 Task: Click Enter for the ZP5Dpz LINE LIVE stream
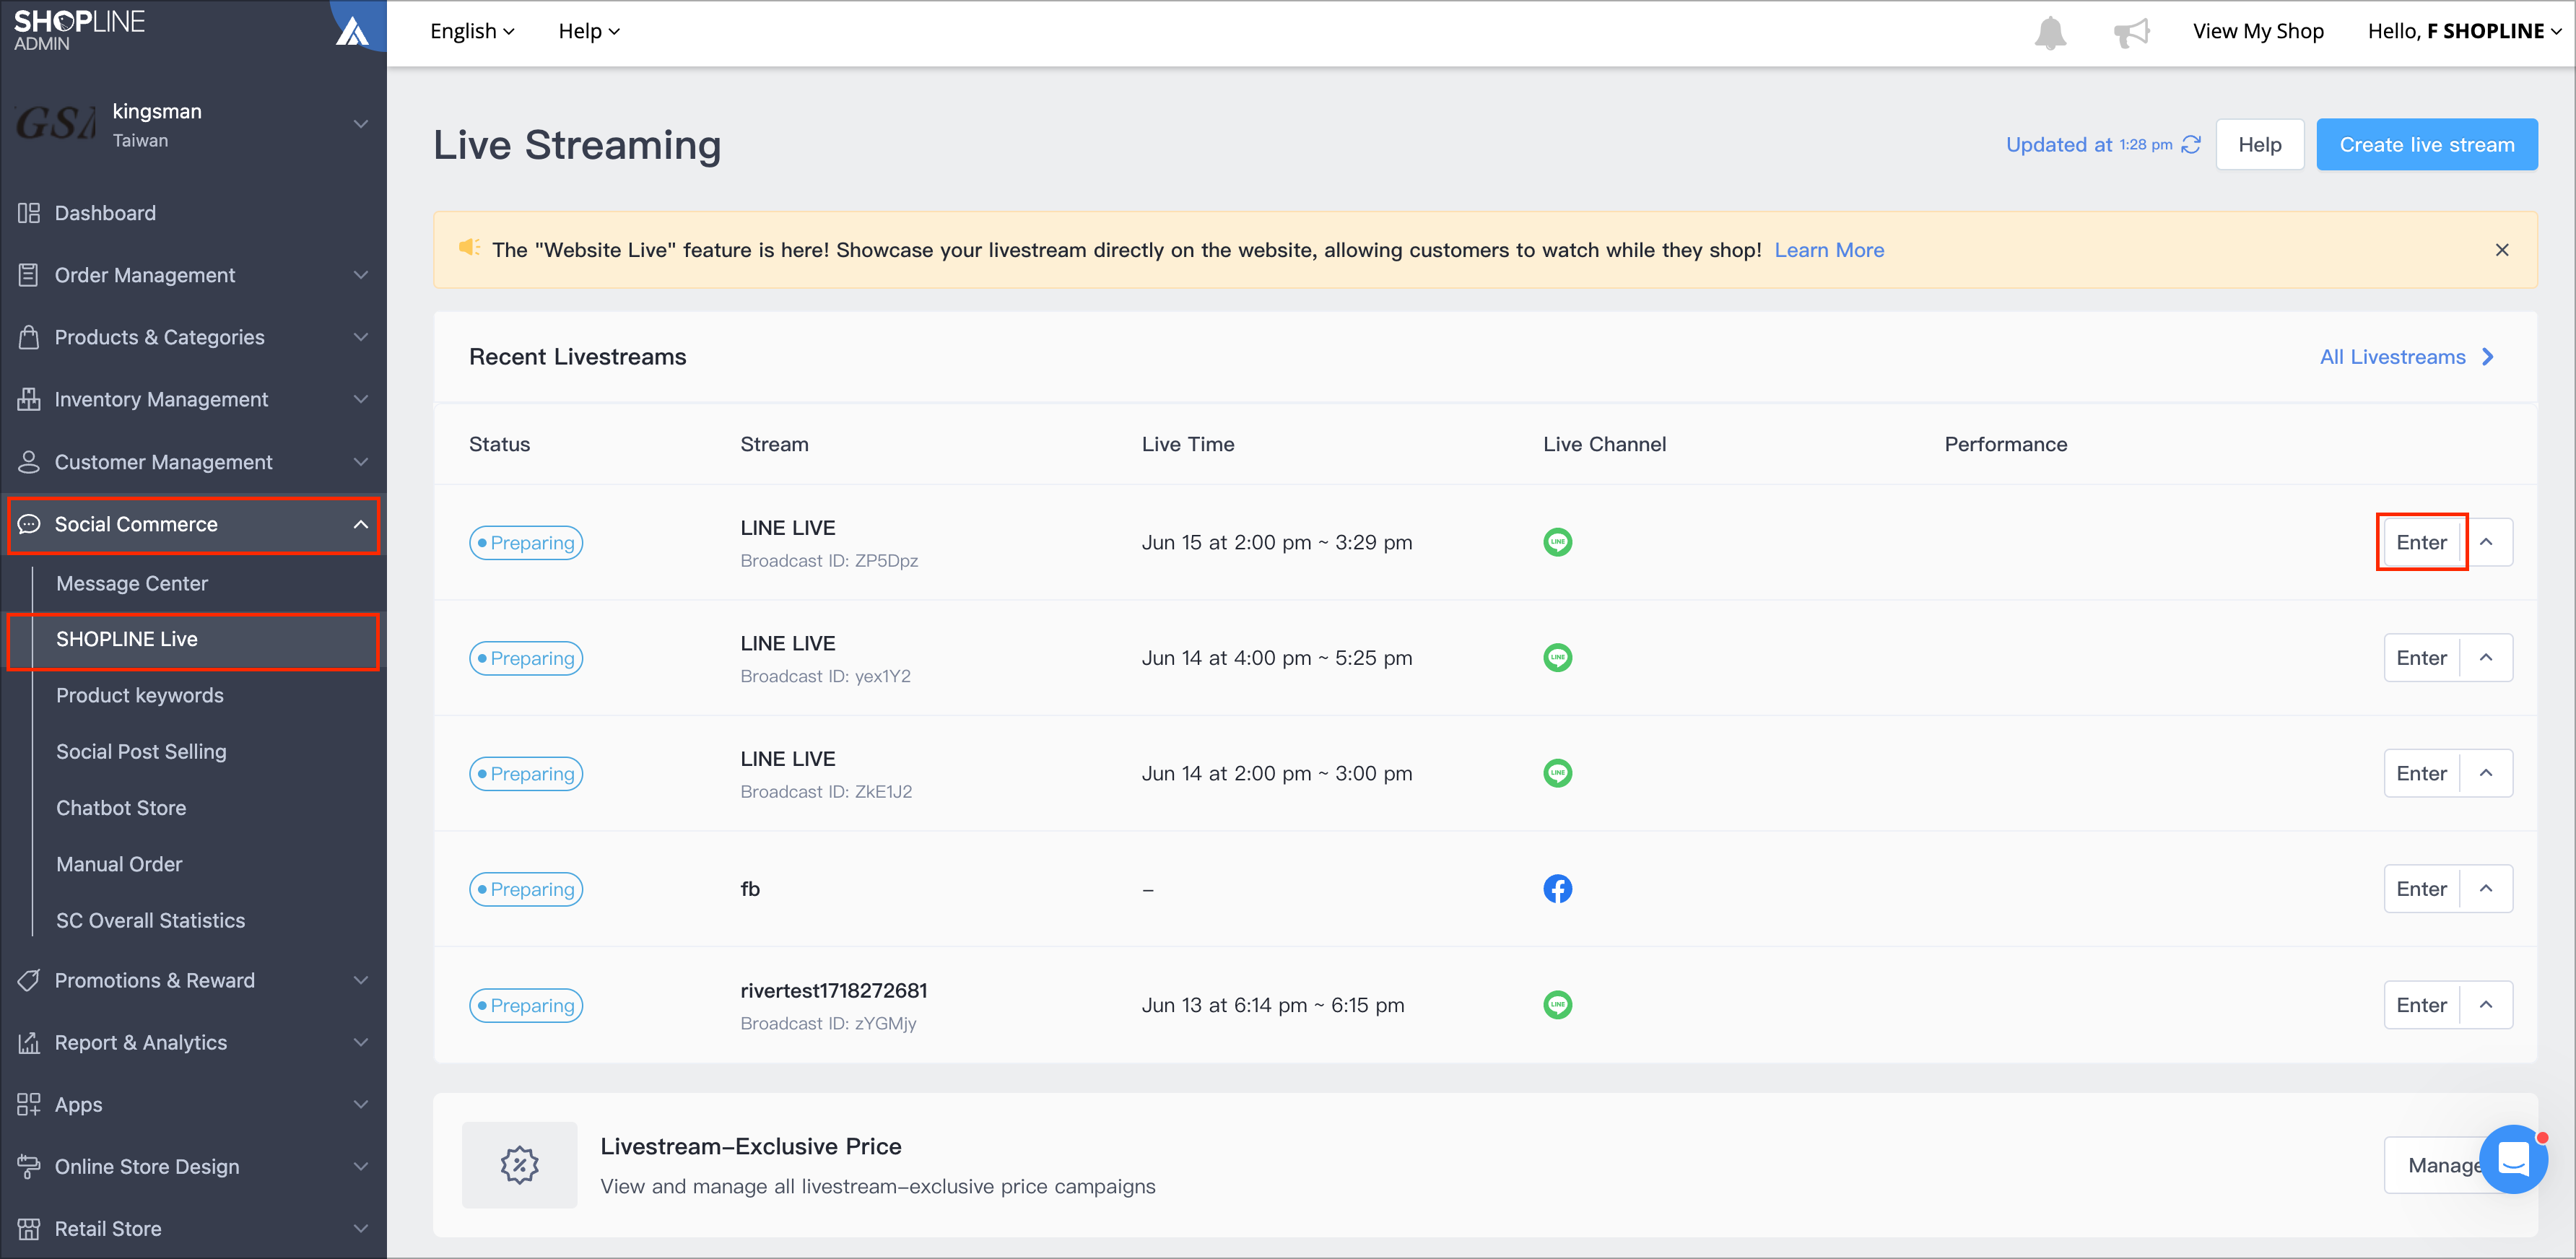2421,542
